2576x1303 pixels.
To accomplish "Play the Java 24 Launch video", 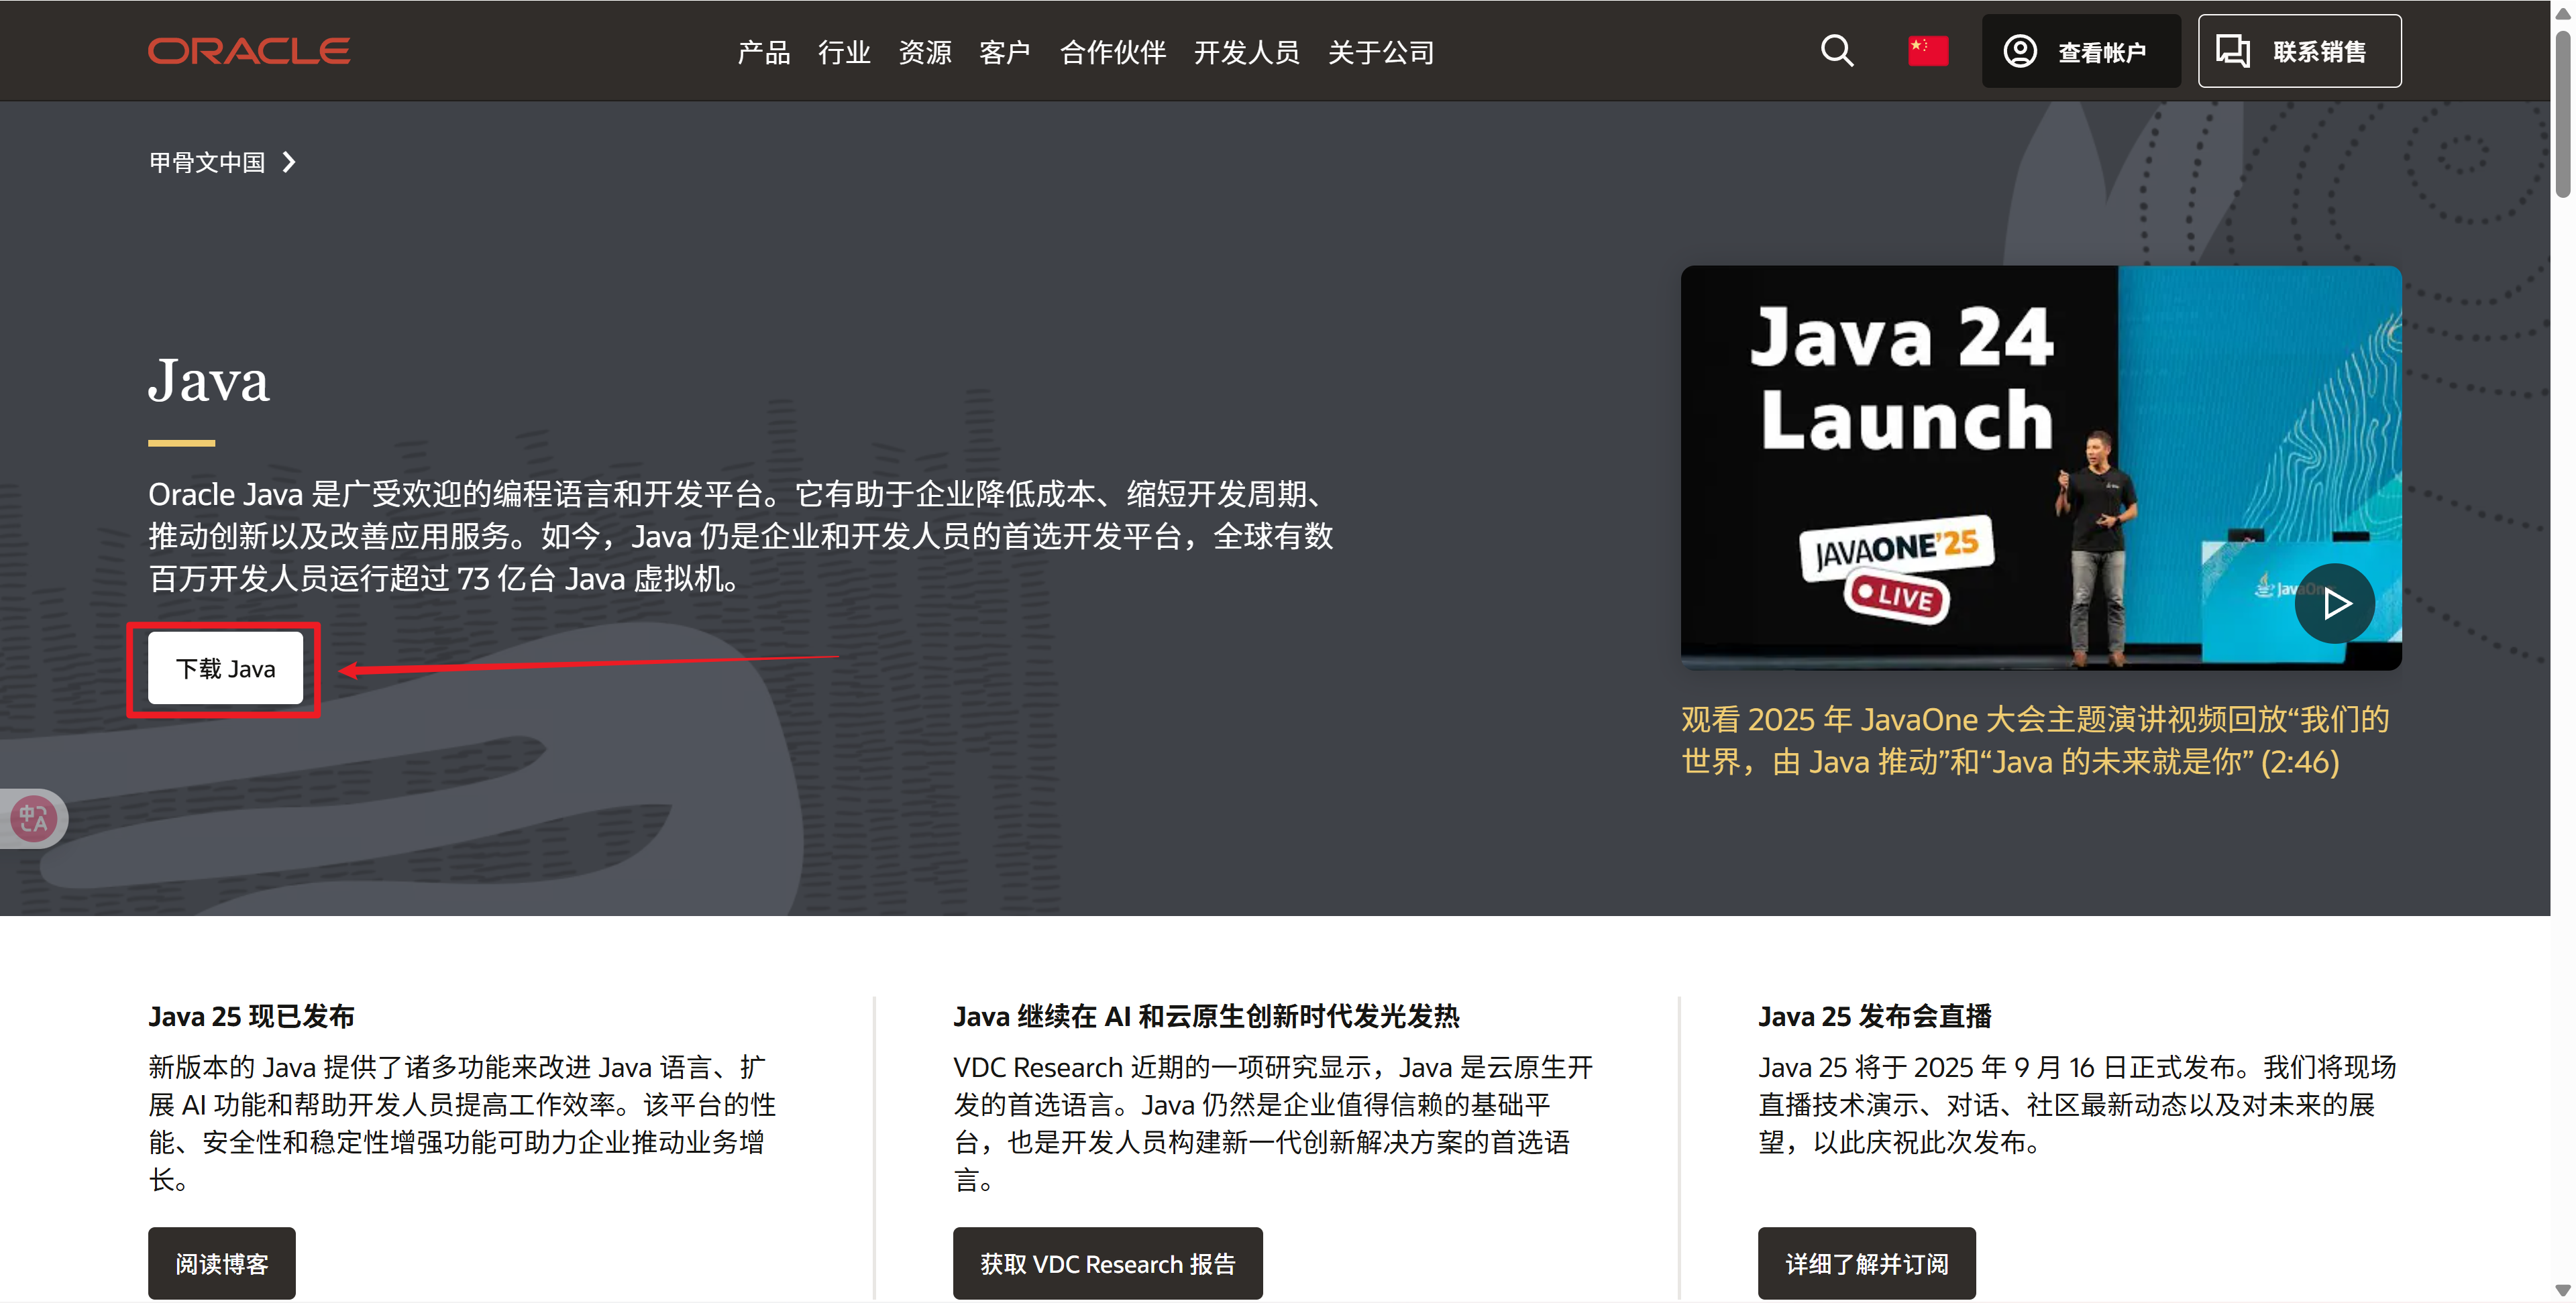I will (x=2334, y=603).
